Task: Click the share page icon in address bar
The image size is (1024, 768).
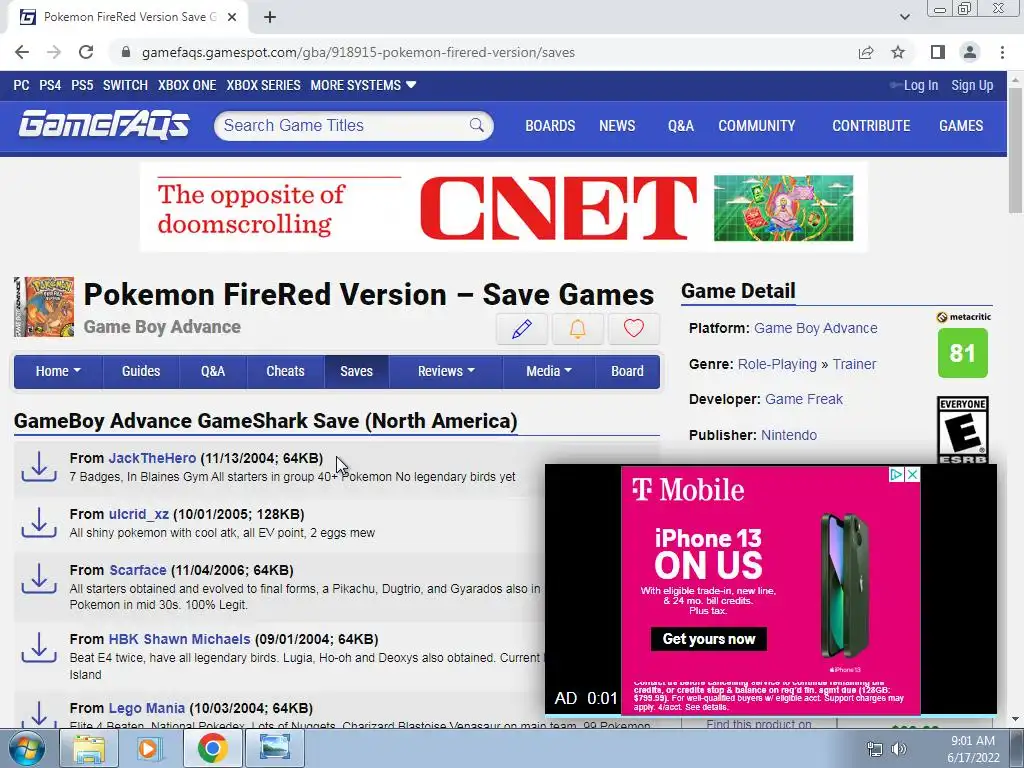Action: 866,52
